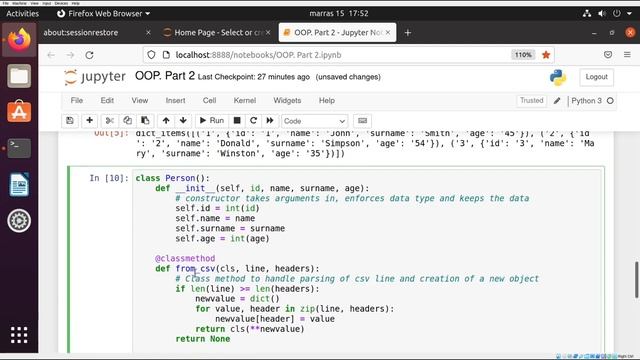The width and height of the screenshot is (640, 360).
Task: Insert a cell below with plus icon
Action: pos(89,121)
